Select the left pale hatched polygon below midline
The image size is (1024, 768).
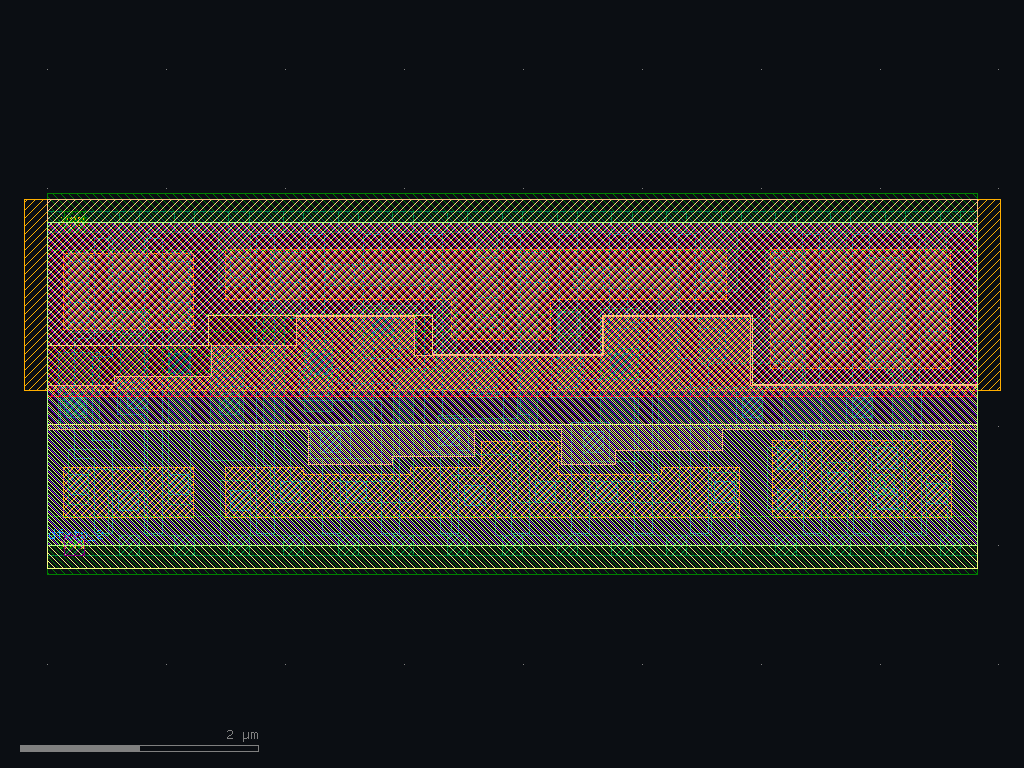(x=392, y=447)
